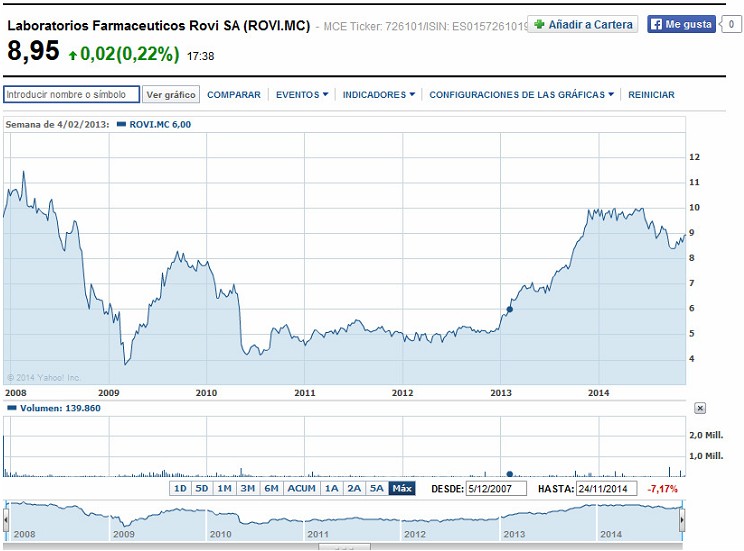Select the 2A time range
This screenshot has width=744, height=551.
point(354,488)
